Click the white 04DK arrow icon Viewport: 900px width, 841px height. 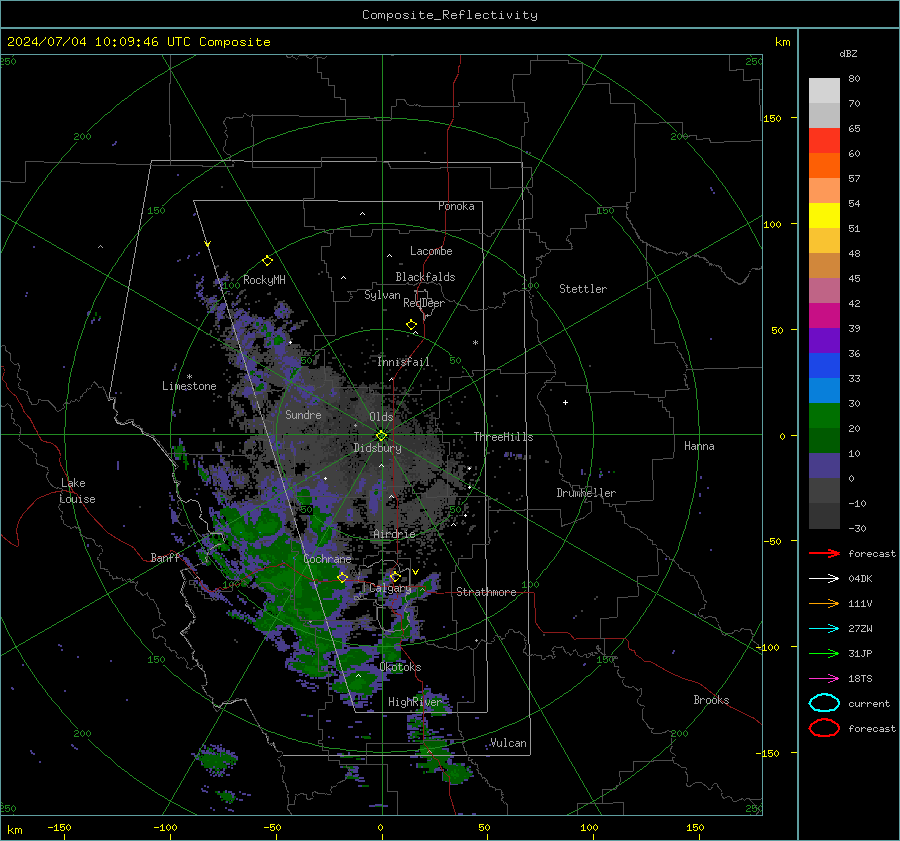(824, 579)
